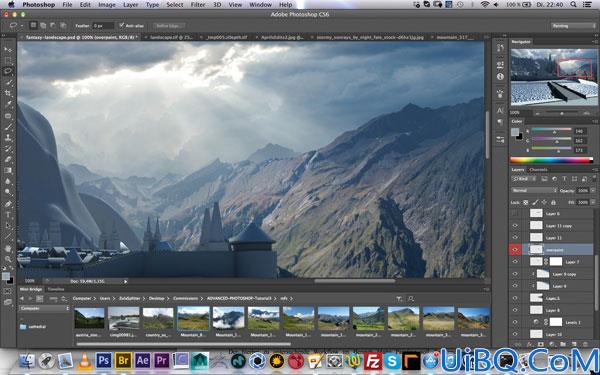Select the Clone Stamp tool
The image size is (600, 375).
[x=8, y=138]
